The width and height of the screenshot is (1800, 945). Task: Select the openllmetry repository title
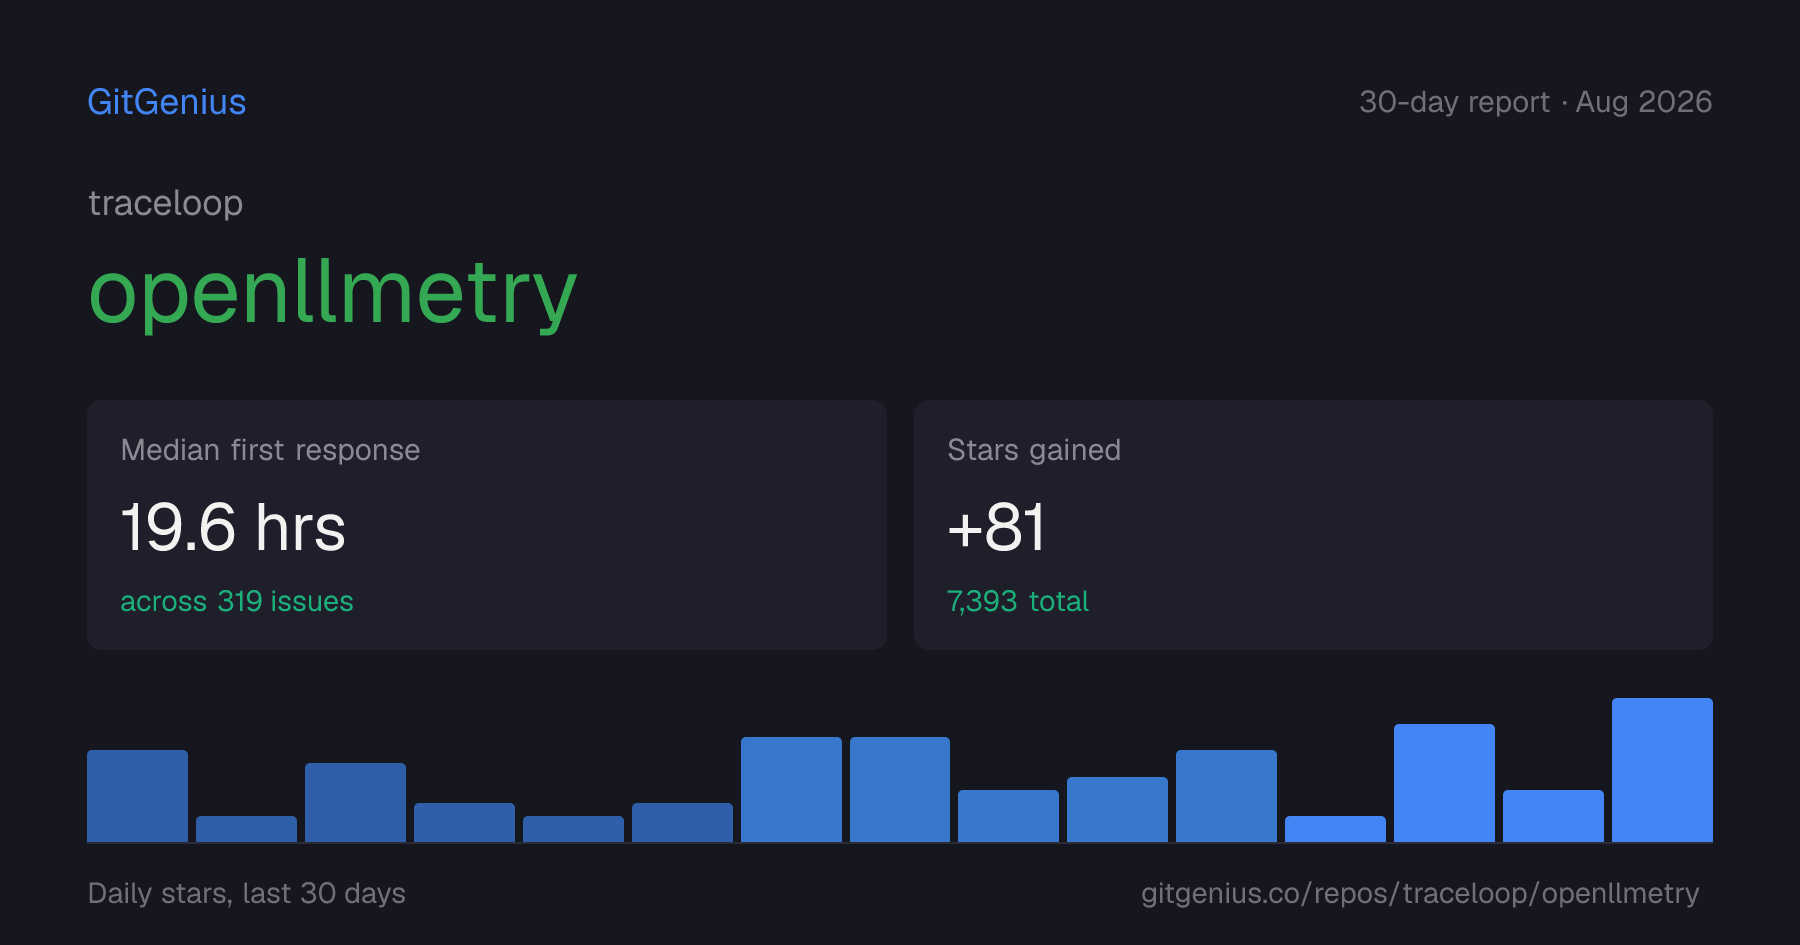(333, 294)
